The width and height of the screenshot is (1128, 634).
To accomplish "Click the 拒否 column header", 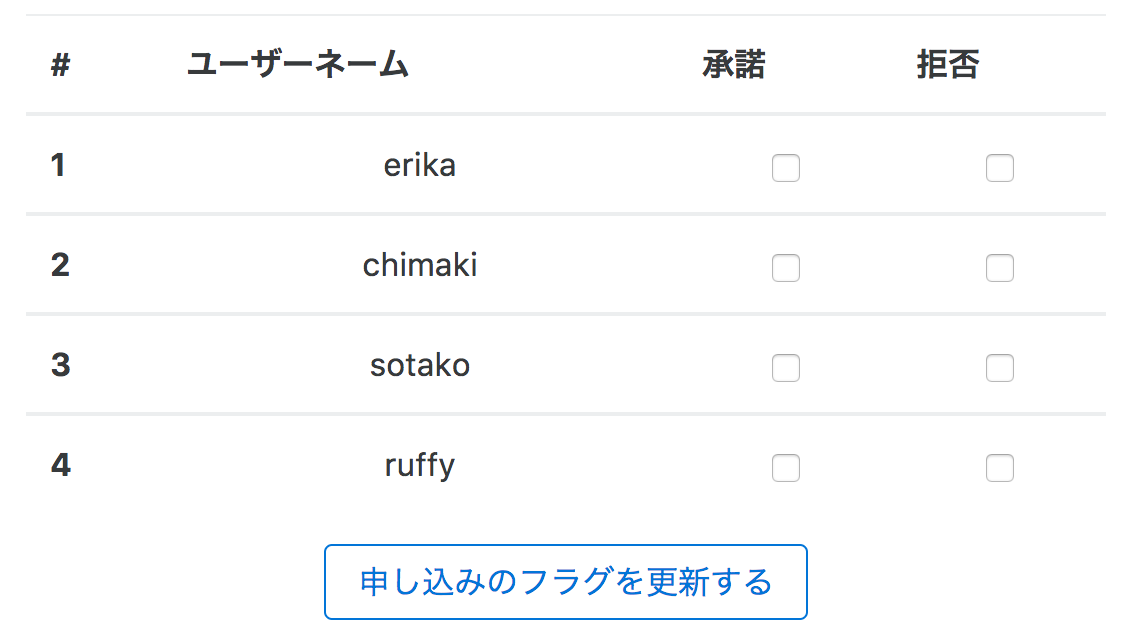I will click(948, 64).
